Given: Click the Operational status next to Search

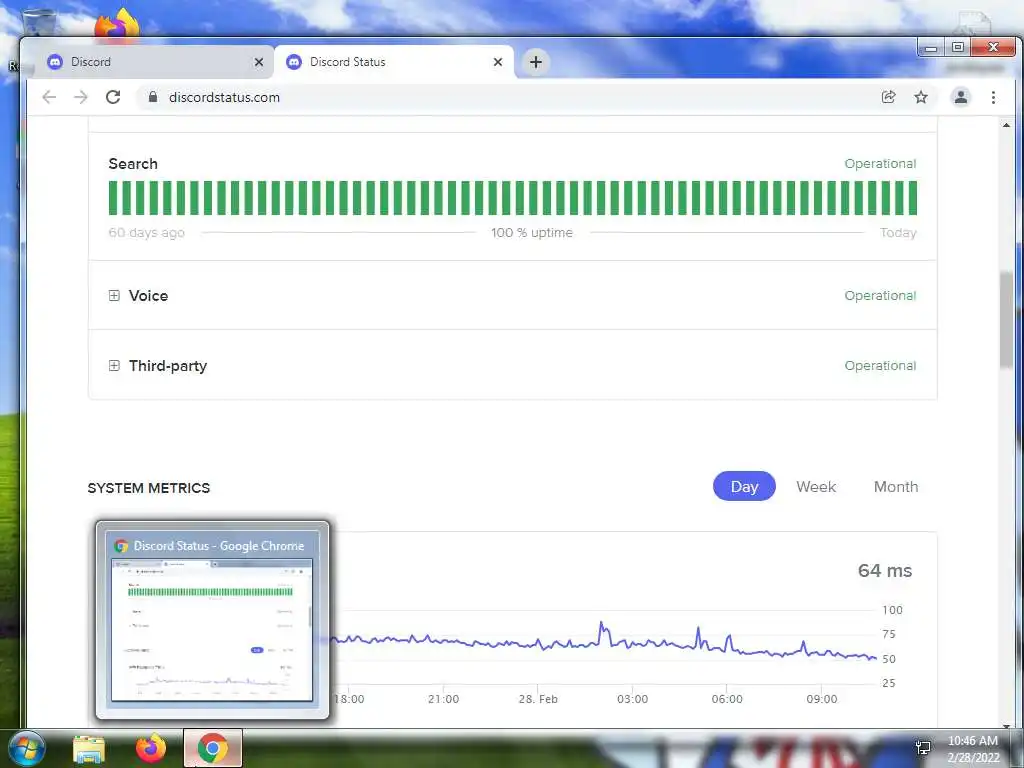Looking at the screenshot, I should click(x=880, y=164).
